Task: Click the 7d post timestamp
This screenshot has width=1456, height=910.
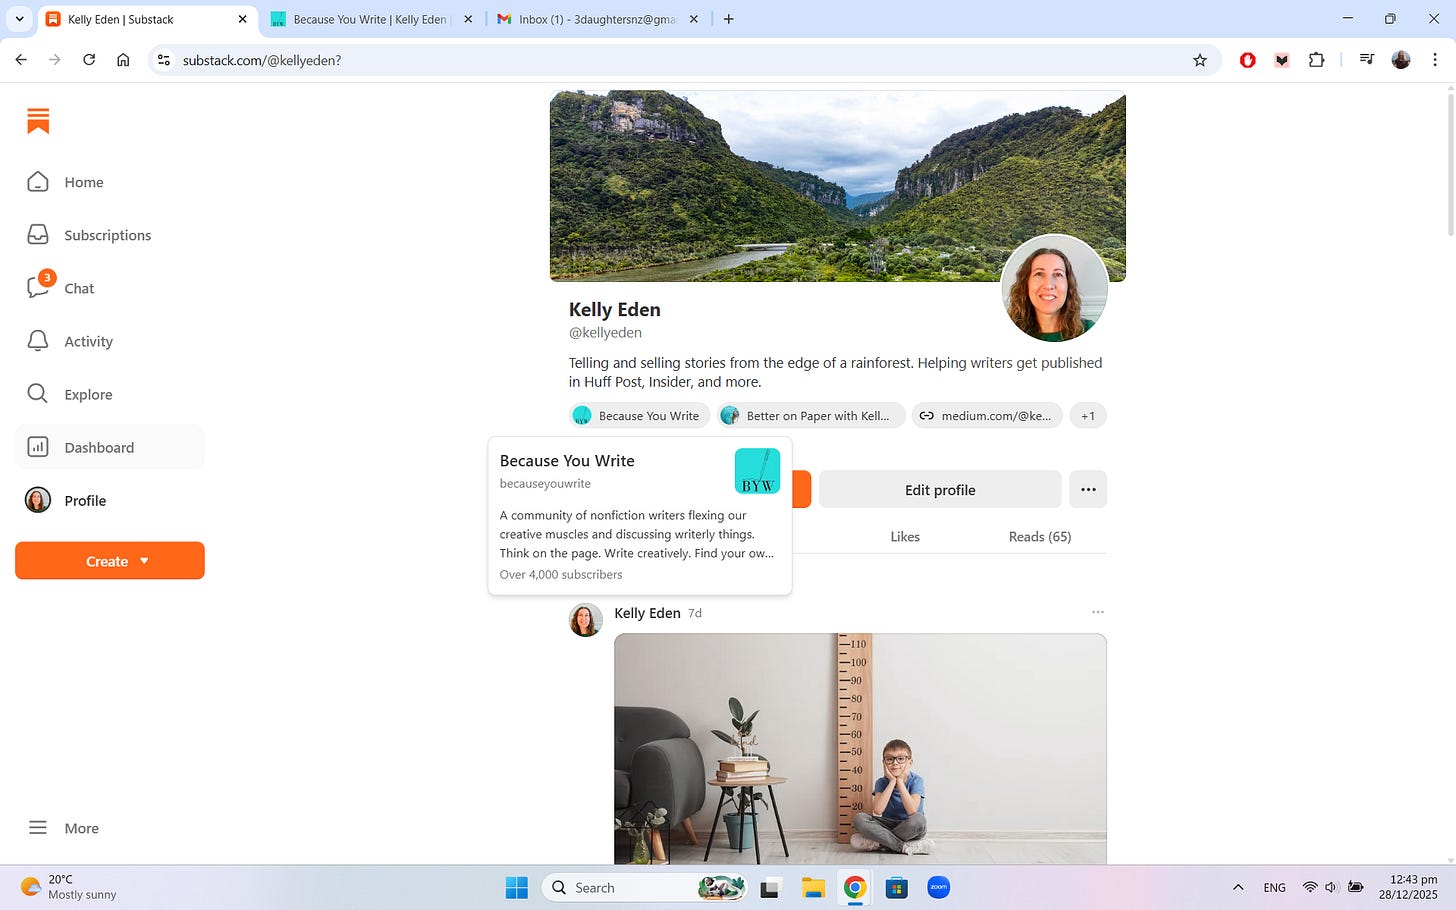Action: [695, 613]
